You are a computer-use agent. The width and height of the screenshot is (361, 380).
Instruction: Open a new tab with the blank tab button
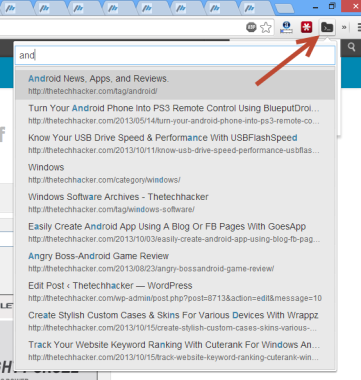(x=284, y=9)
